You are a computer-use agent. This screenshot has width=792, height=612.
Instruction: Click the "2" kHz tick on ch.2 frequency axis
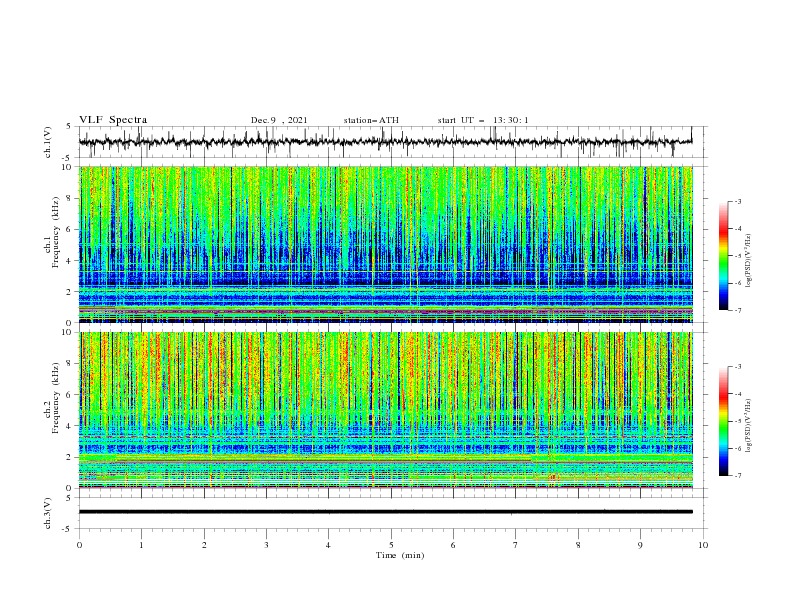pos(70,457)
